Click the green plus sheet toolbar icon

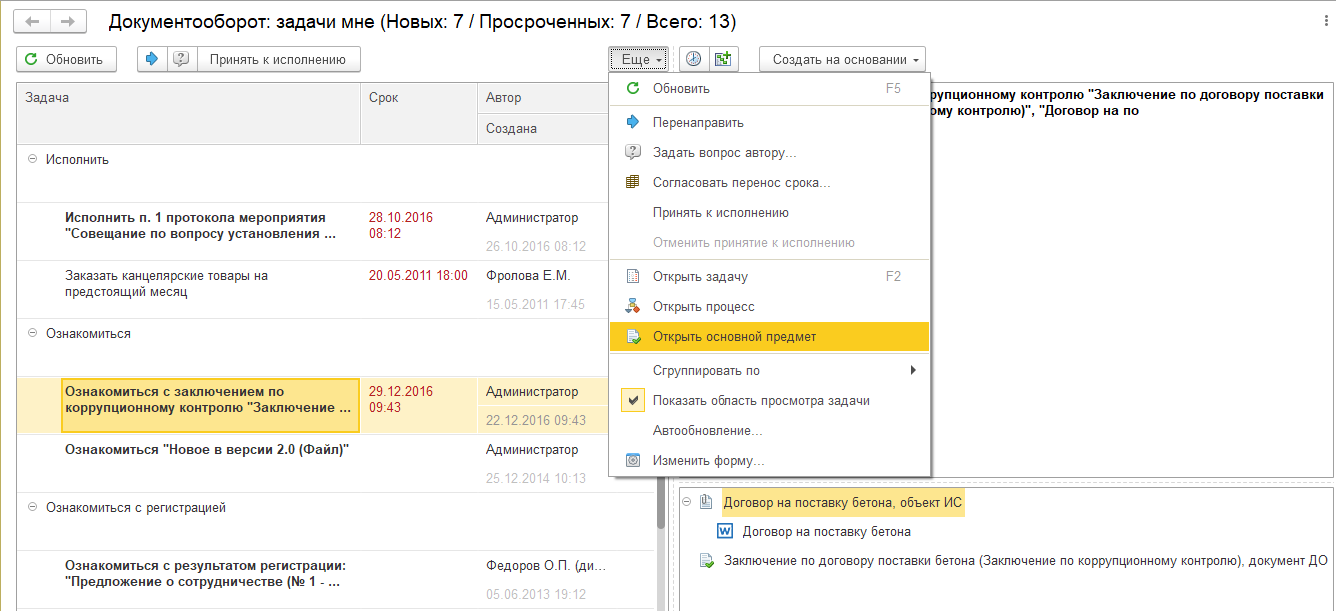[x=723, y=59]
